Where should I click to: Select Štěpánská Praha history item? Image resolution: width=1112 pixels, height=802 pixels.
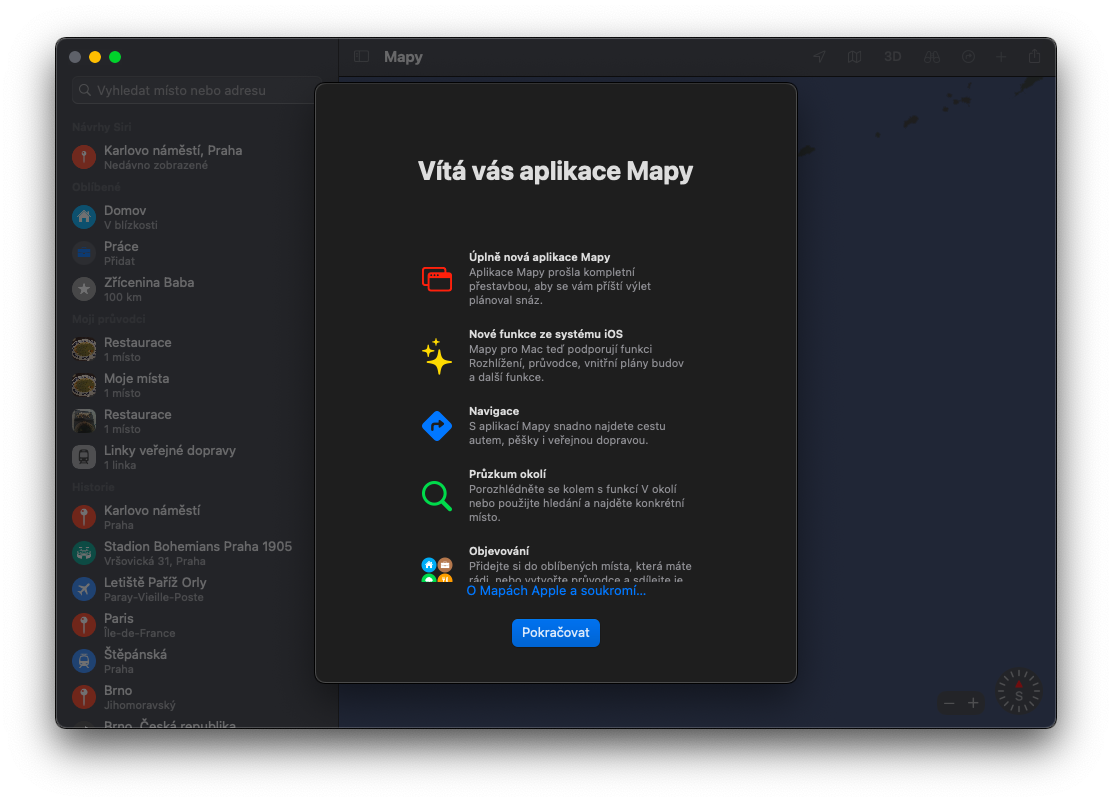point(196,661)
